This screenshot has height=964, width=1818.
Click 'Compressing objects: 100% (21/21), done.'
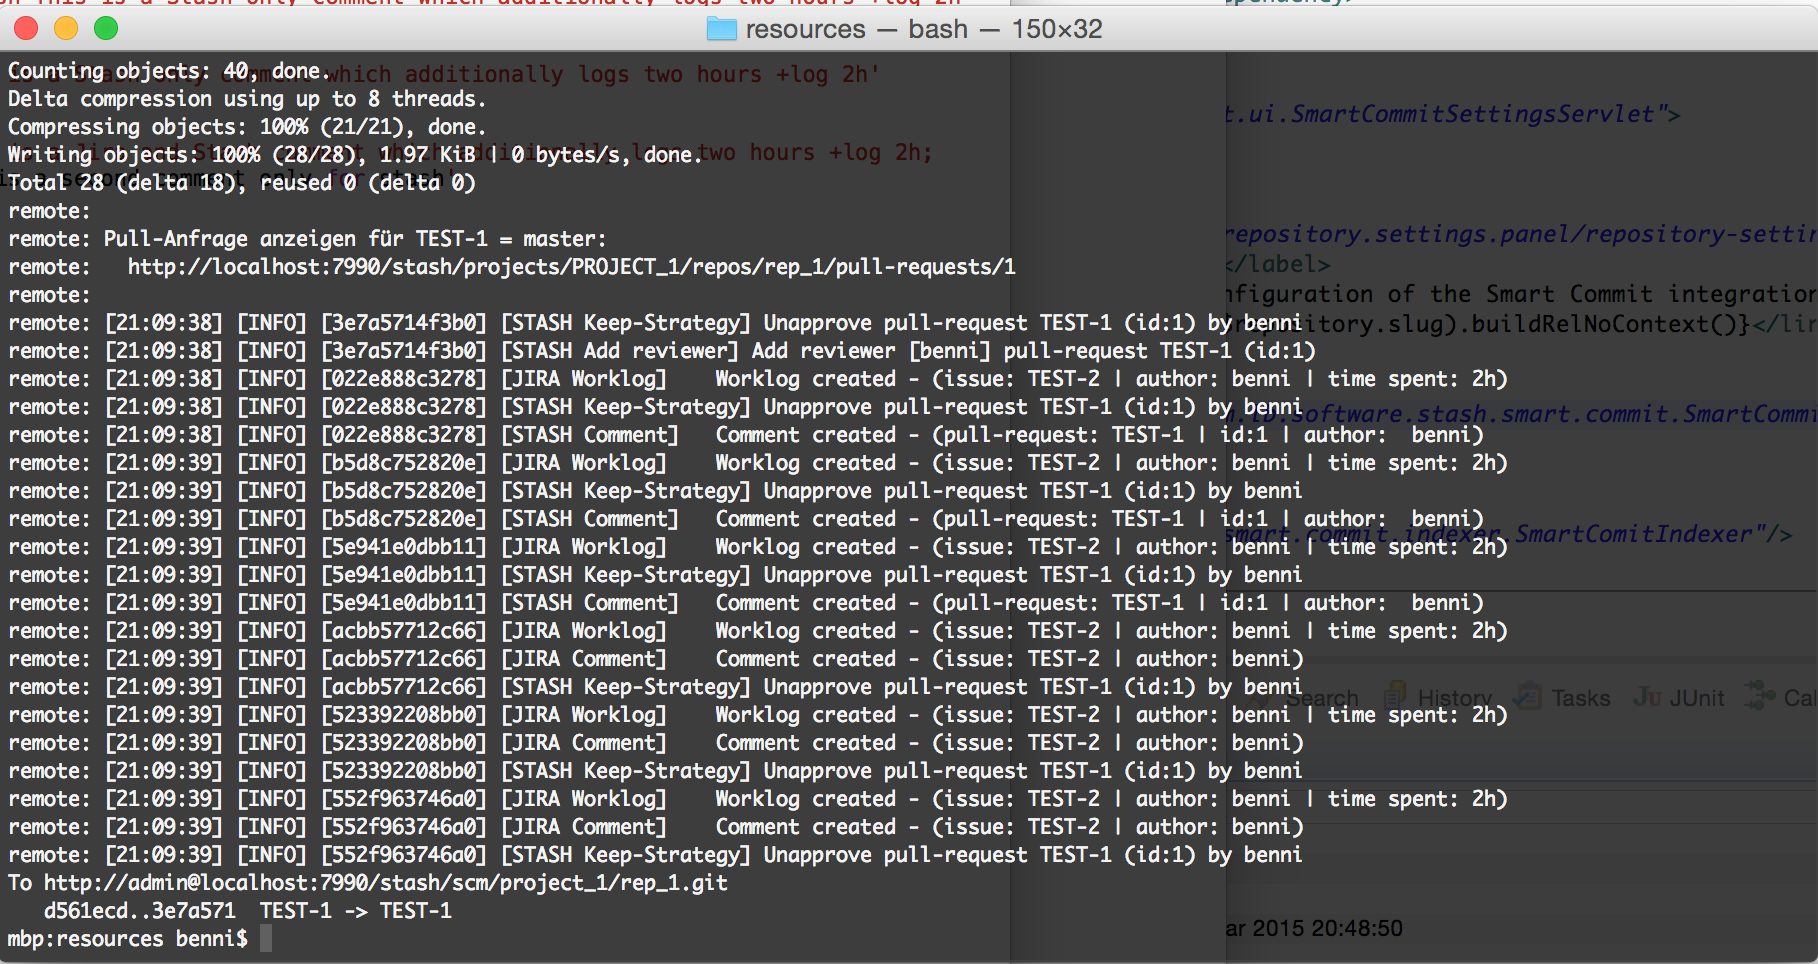tap(247, 127)
